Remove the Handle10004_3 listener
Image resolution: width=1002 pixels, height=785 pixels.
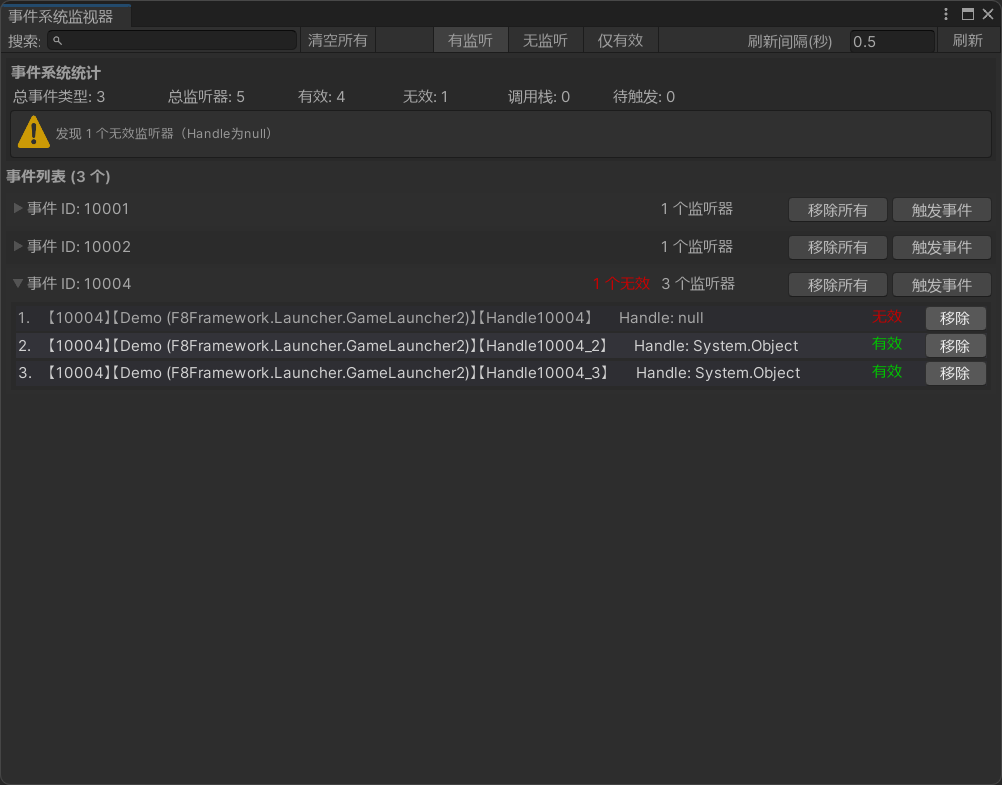955,373
